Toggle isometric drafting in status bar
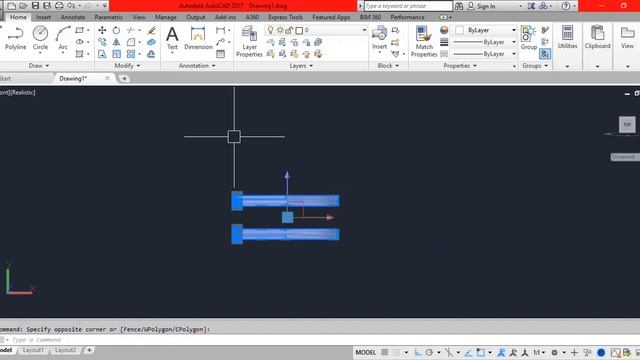The image size is (640, 360). pyautogui.click(x=449, y=352)
